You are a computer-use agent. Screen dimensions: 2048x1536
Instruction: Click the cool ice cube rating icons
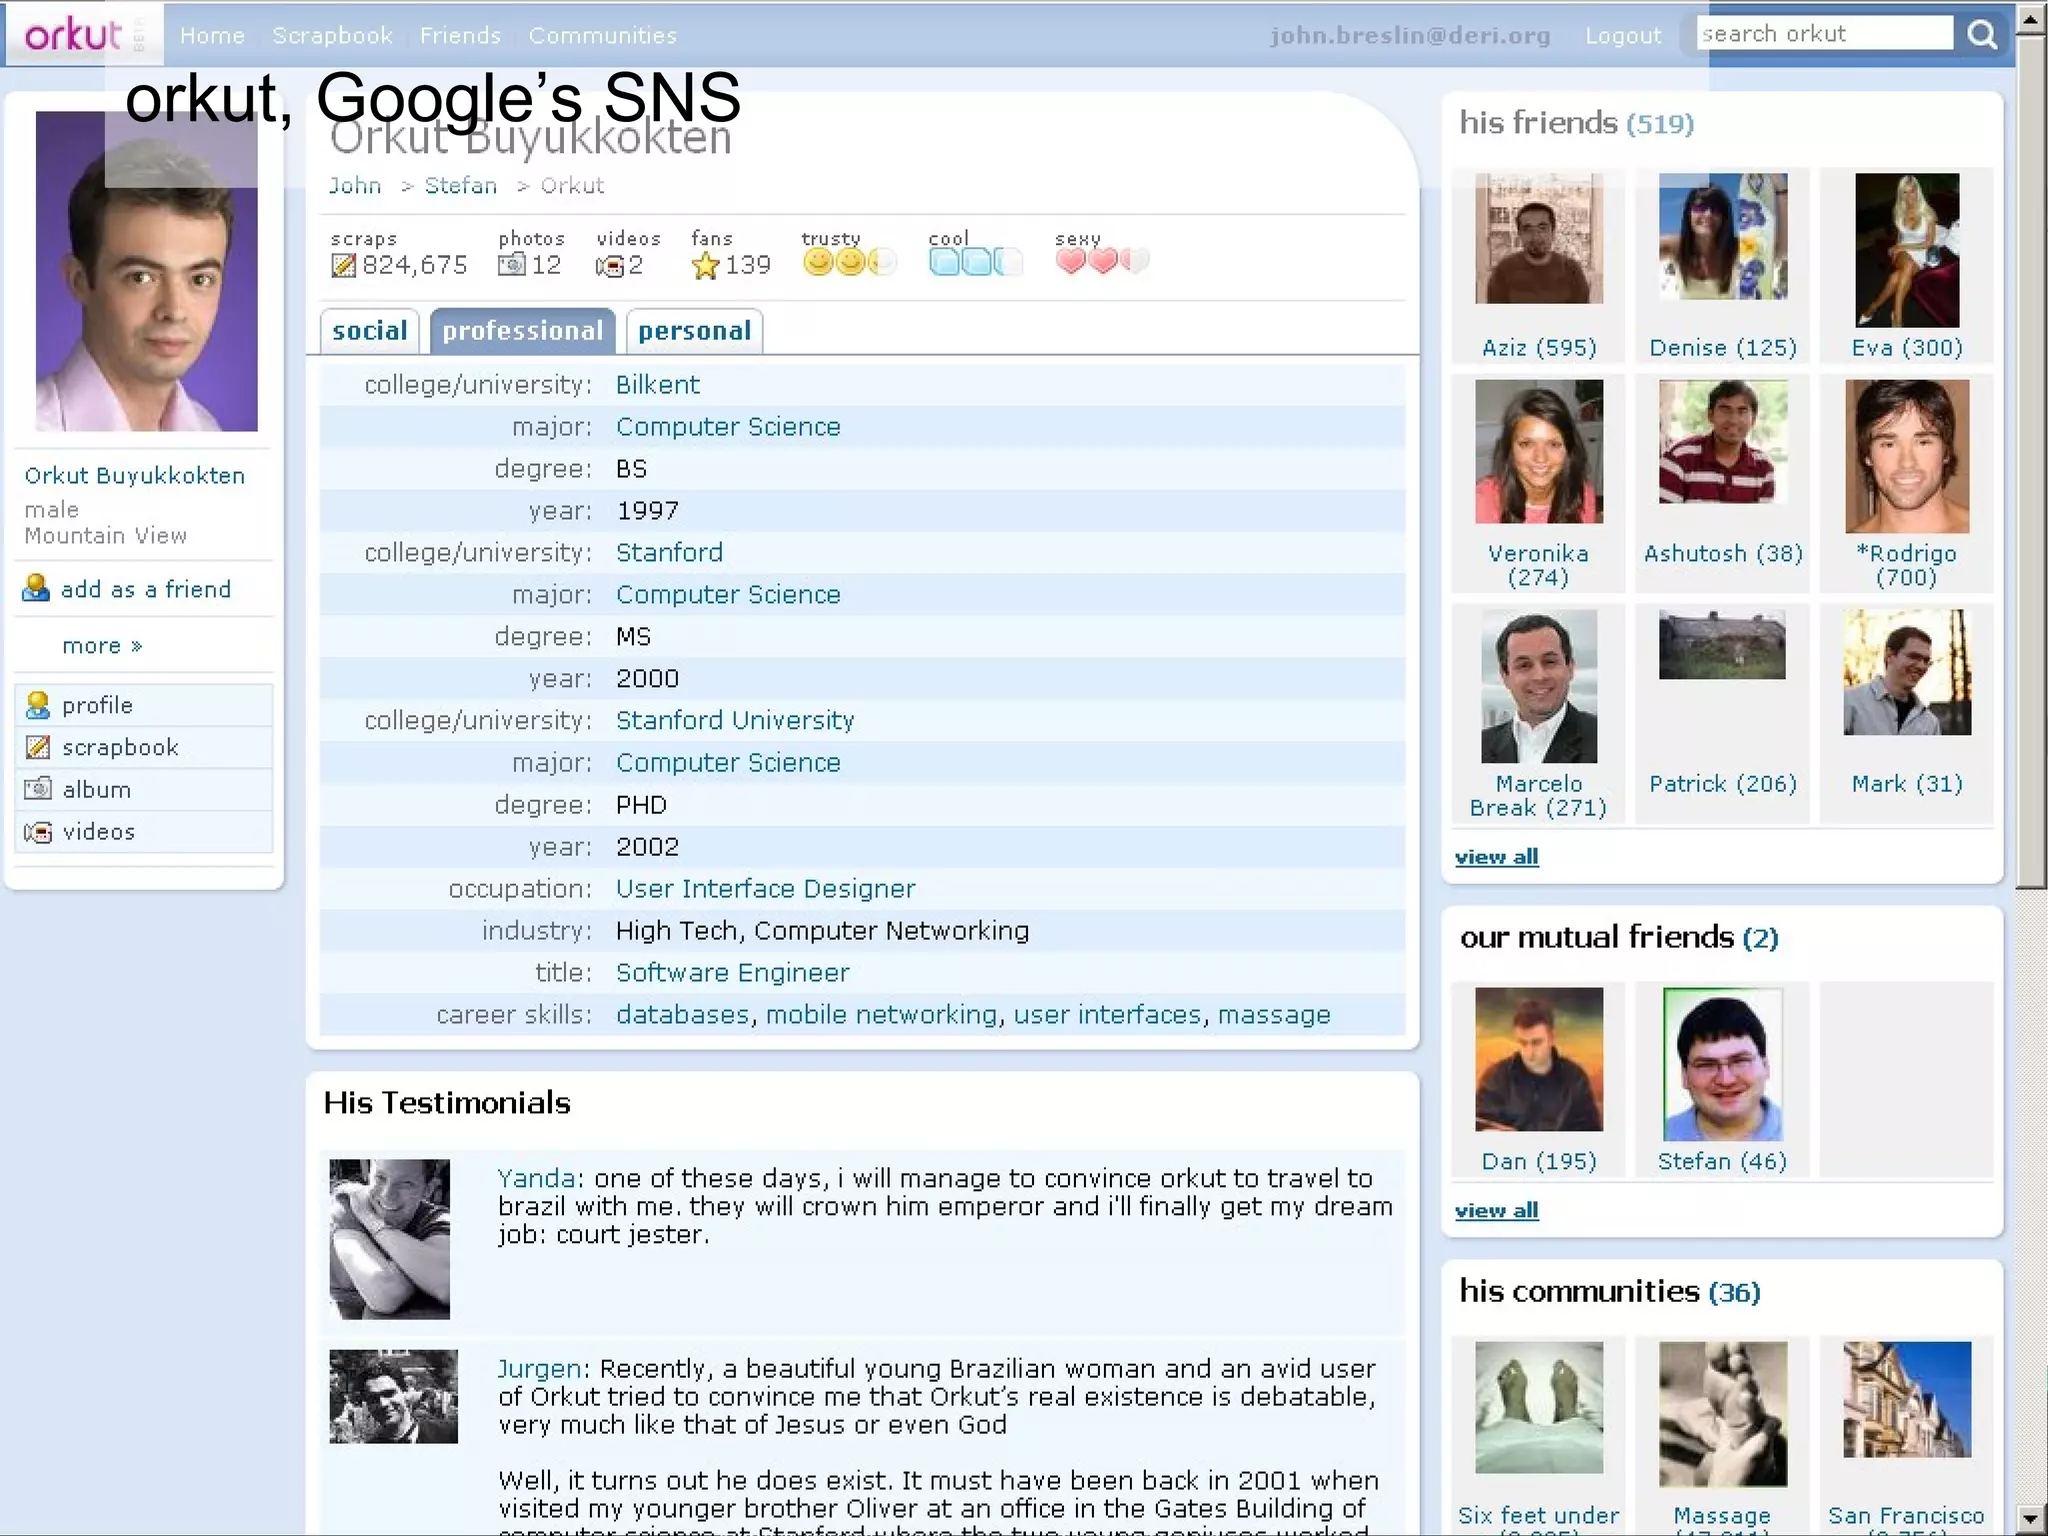[975, 262]
